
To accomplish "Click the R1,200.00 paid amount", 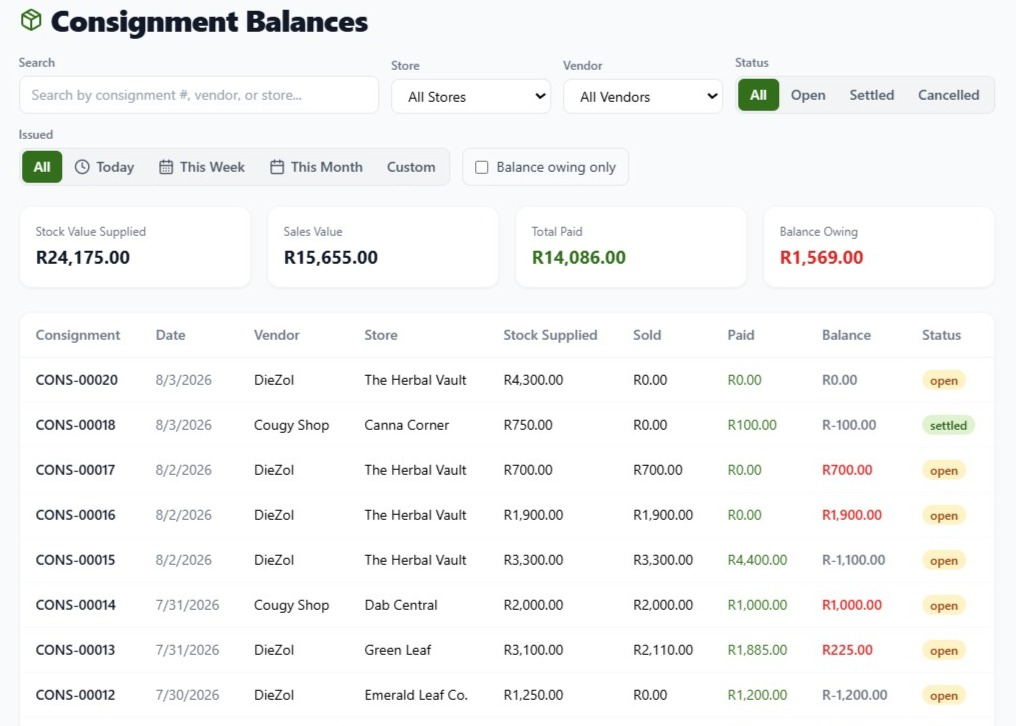I will click(x=757, y=695).
